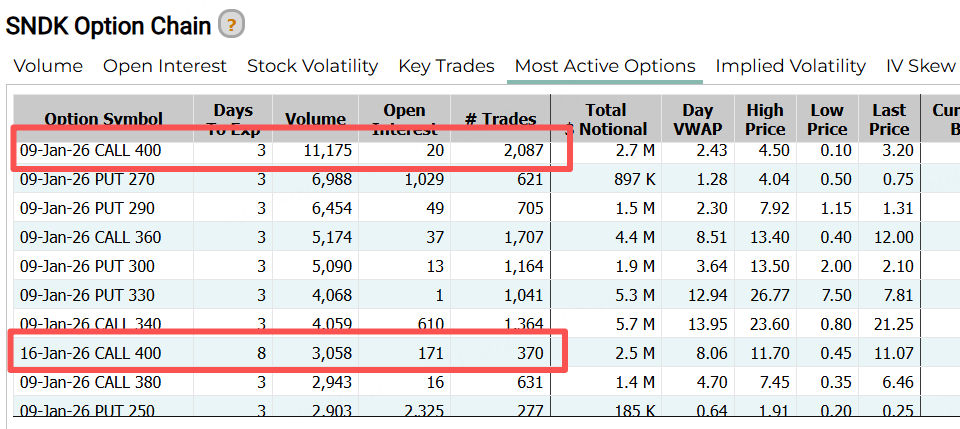Select the 09-Jan-26 CALL 400 row
The height and width of the screenshot is (429, 960).
pyautogui.click(x=90, y=151)
